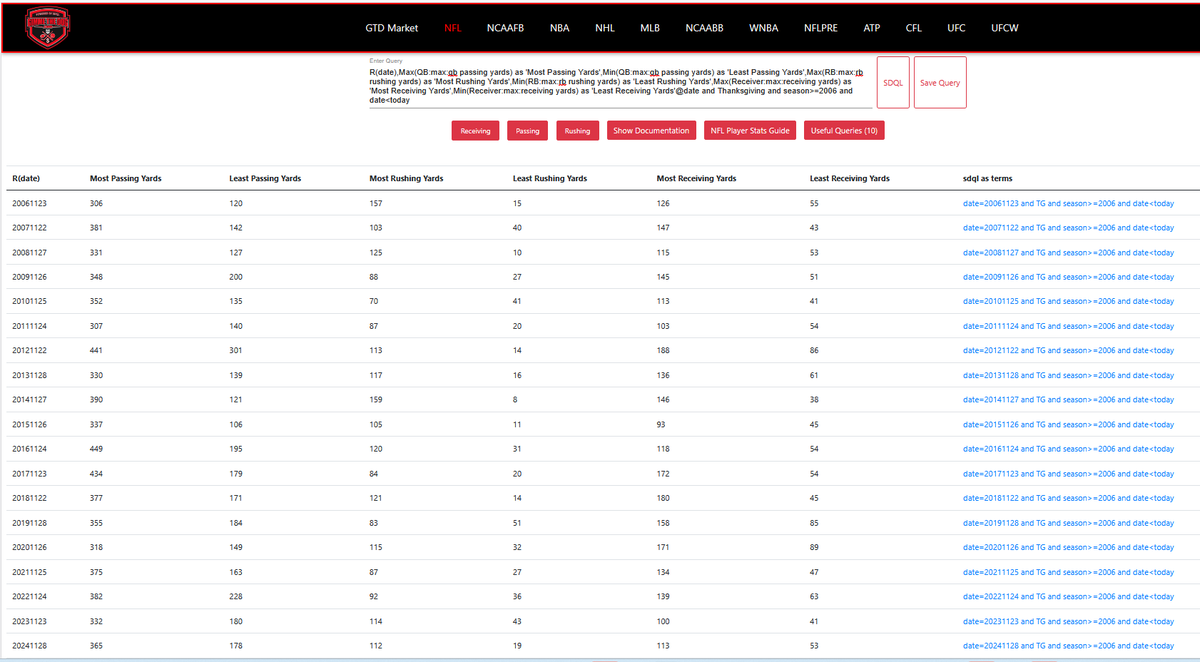Go to the CFL tab
The width and height of the screenshot is (1200, 662).
pyautogui.click(x=914, y=28)
